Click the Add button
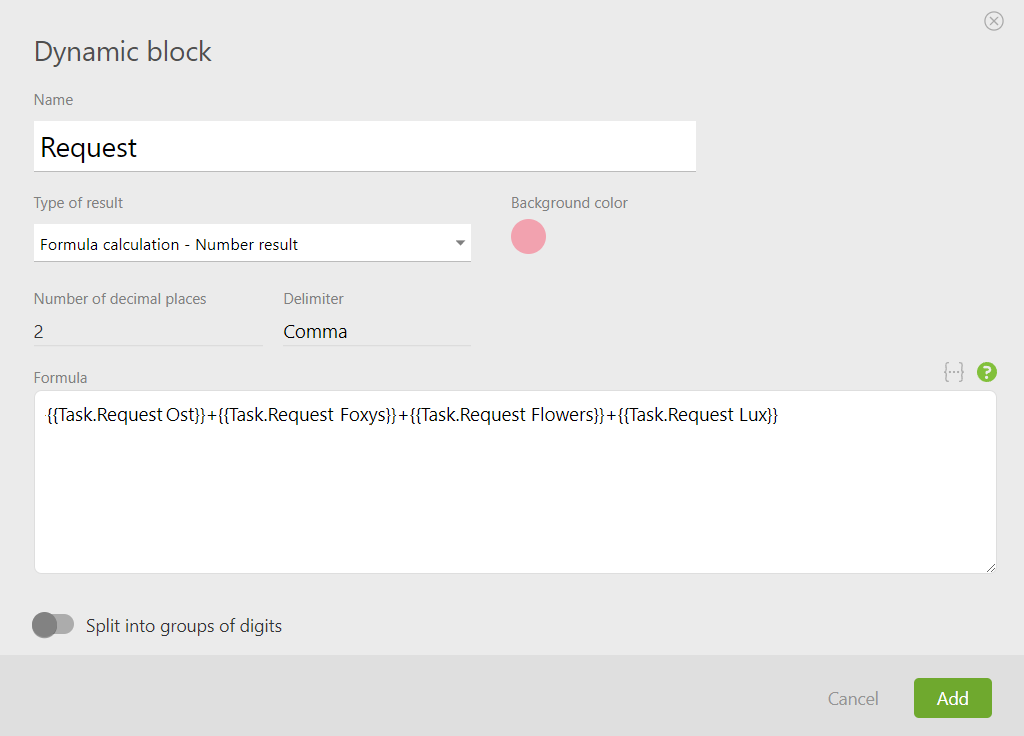Screen dimensions: 1024x736 952,698
